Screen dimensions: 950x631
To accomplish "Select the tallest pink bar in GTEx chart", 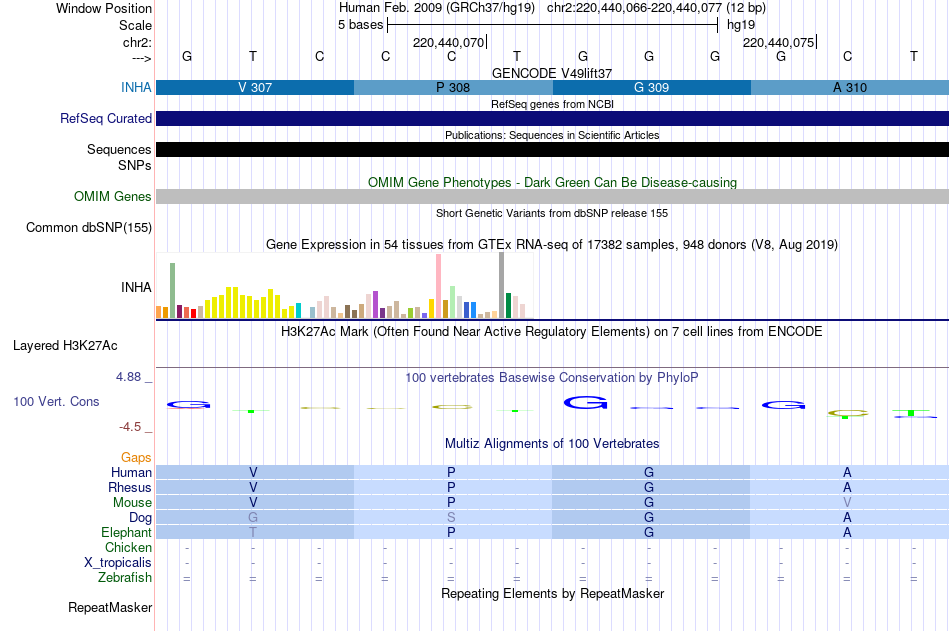I will pyautogui.click(x=439, y=286).
